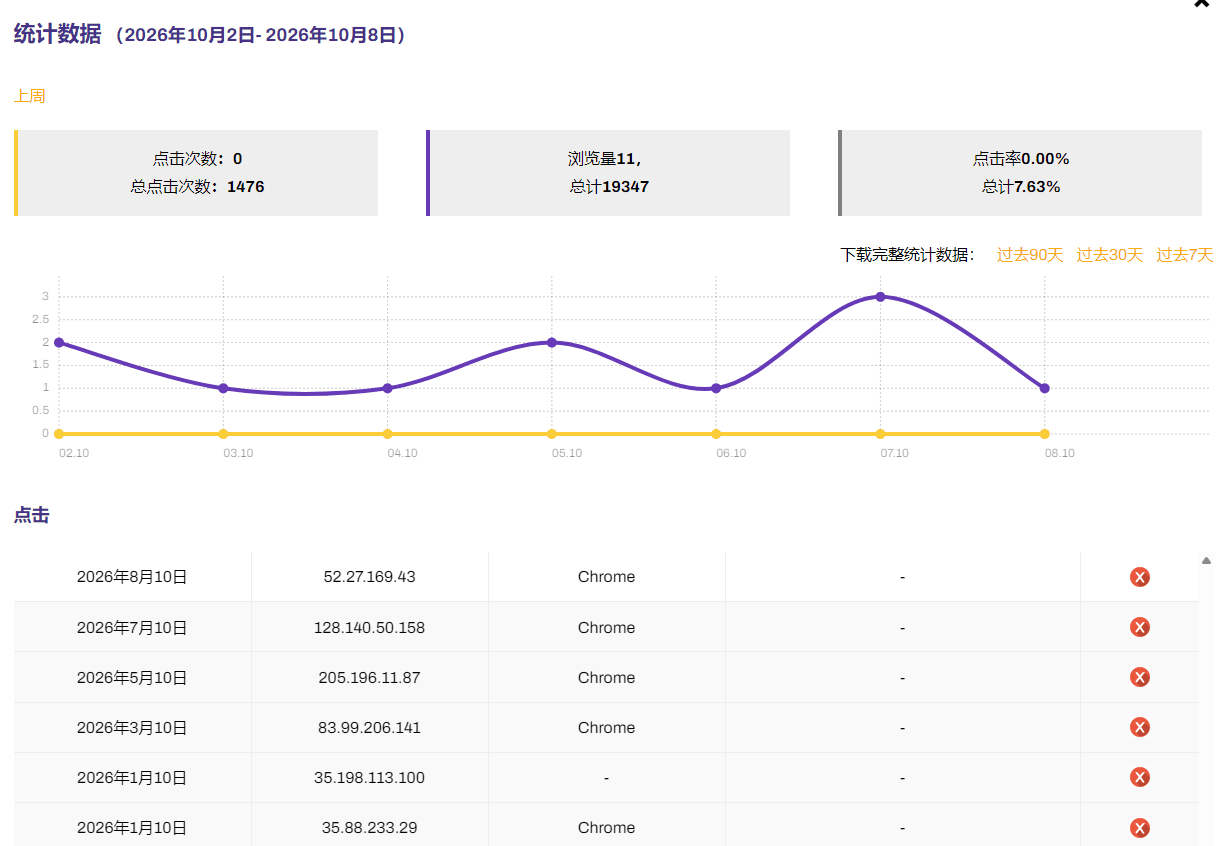Select purple data point at 07.10 peak
The width and height of the screenshot is (1223, 846).
click(880, 296)
